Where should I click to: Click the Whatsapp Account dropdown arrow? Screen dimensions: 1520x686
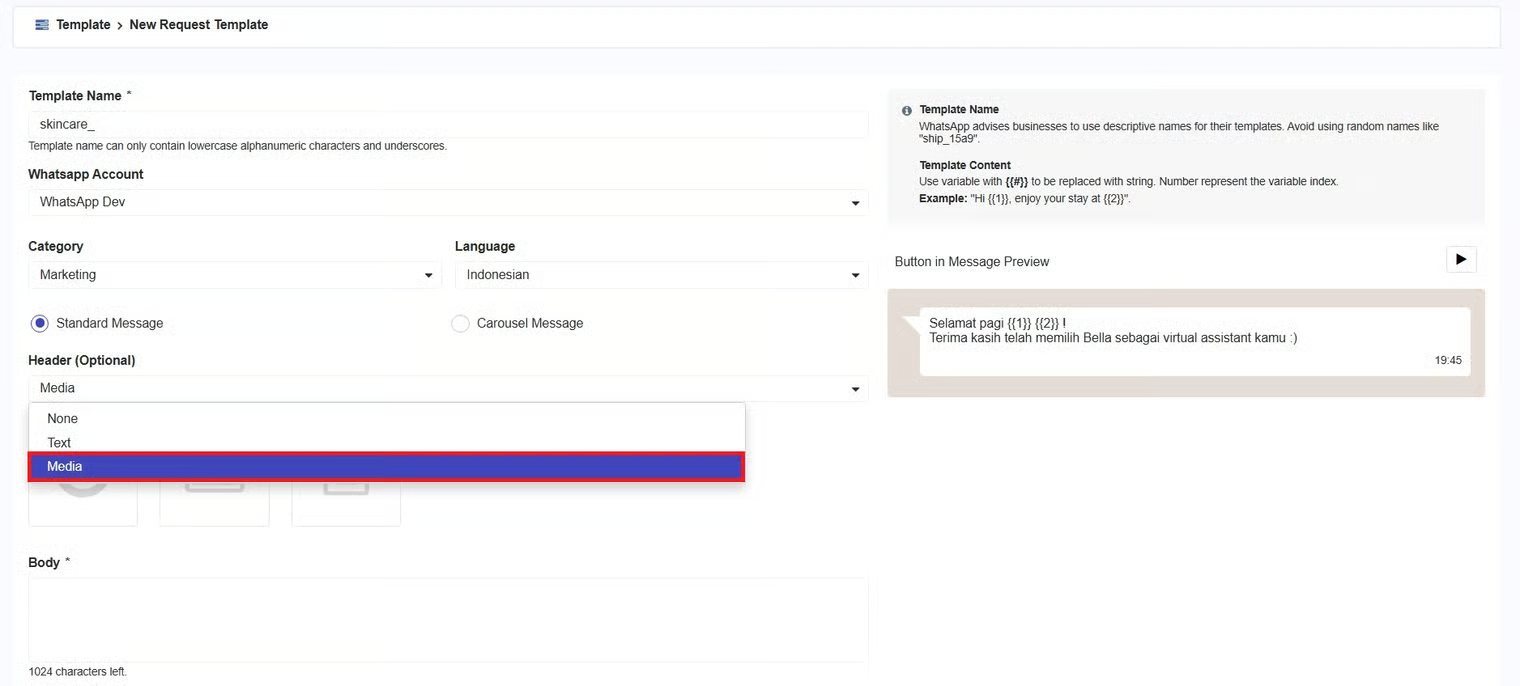coord(855,203)
